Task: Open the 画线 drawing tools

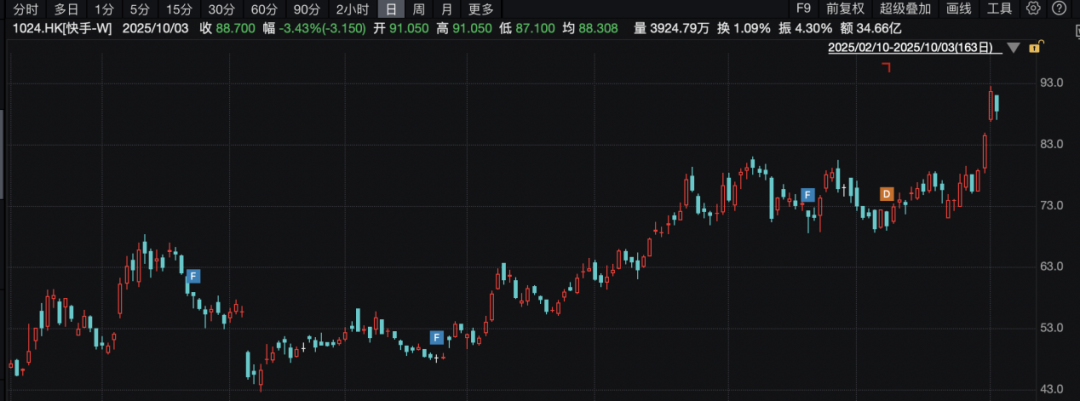Action: (x=959, y=8)
